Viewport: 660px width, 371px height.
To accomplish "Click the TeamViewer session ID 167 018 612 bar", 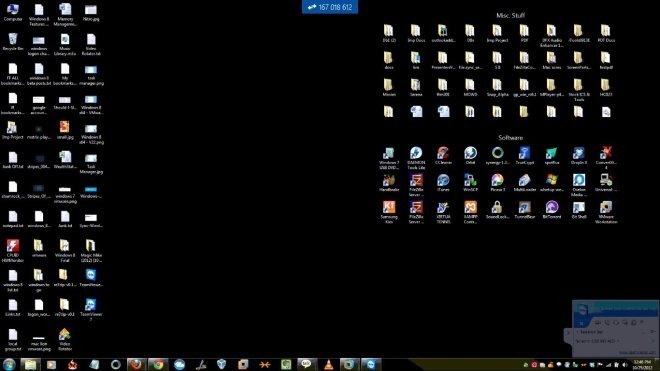I will click(x=330, y=7).
